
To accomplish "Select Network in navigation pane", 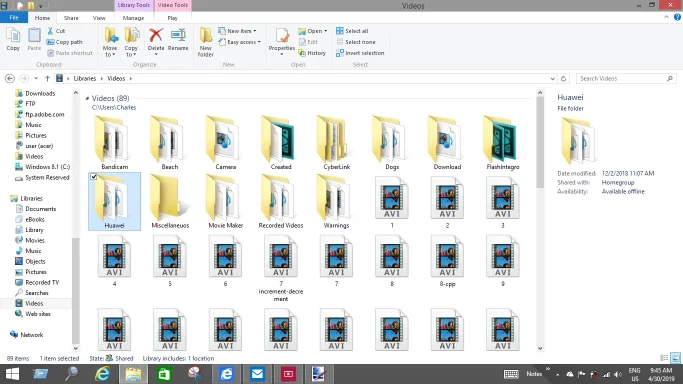I will pyautogui.click(x=31, y=335).
